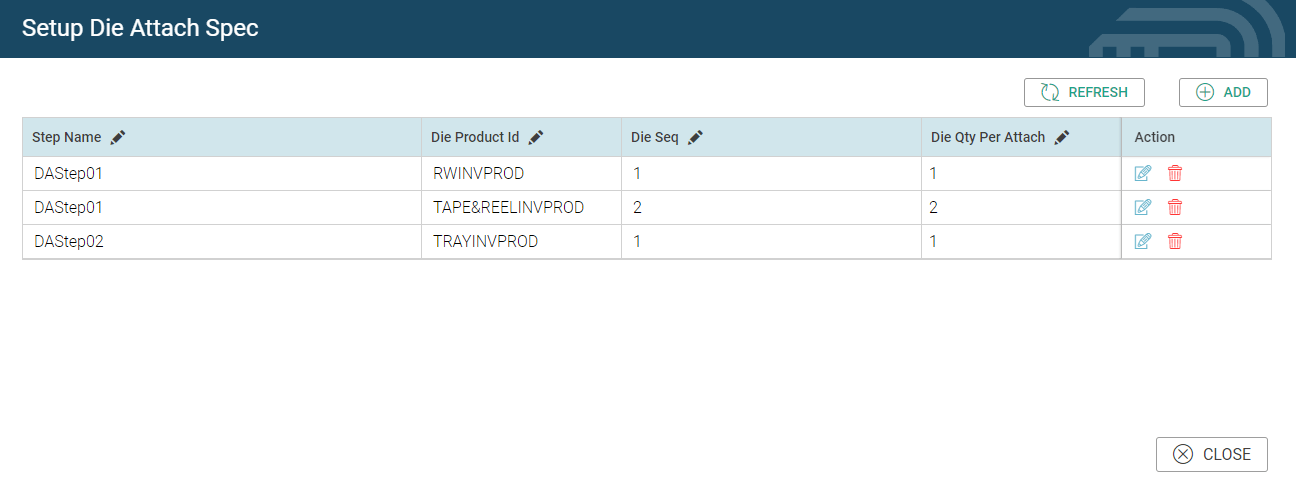Edit the TAPE&REELINVPROD row
This screenshot has width=1296, height=493.
1143,208
